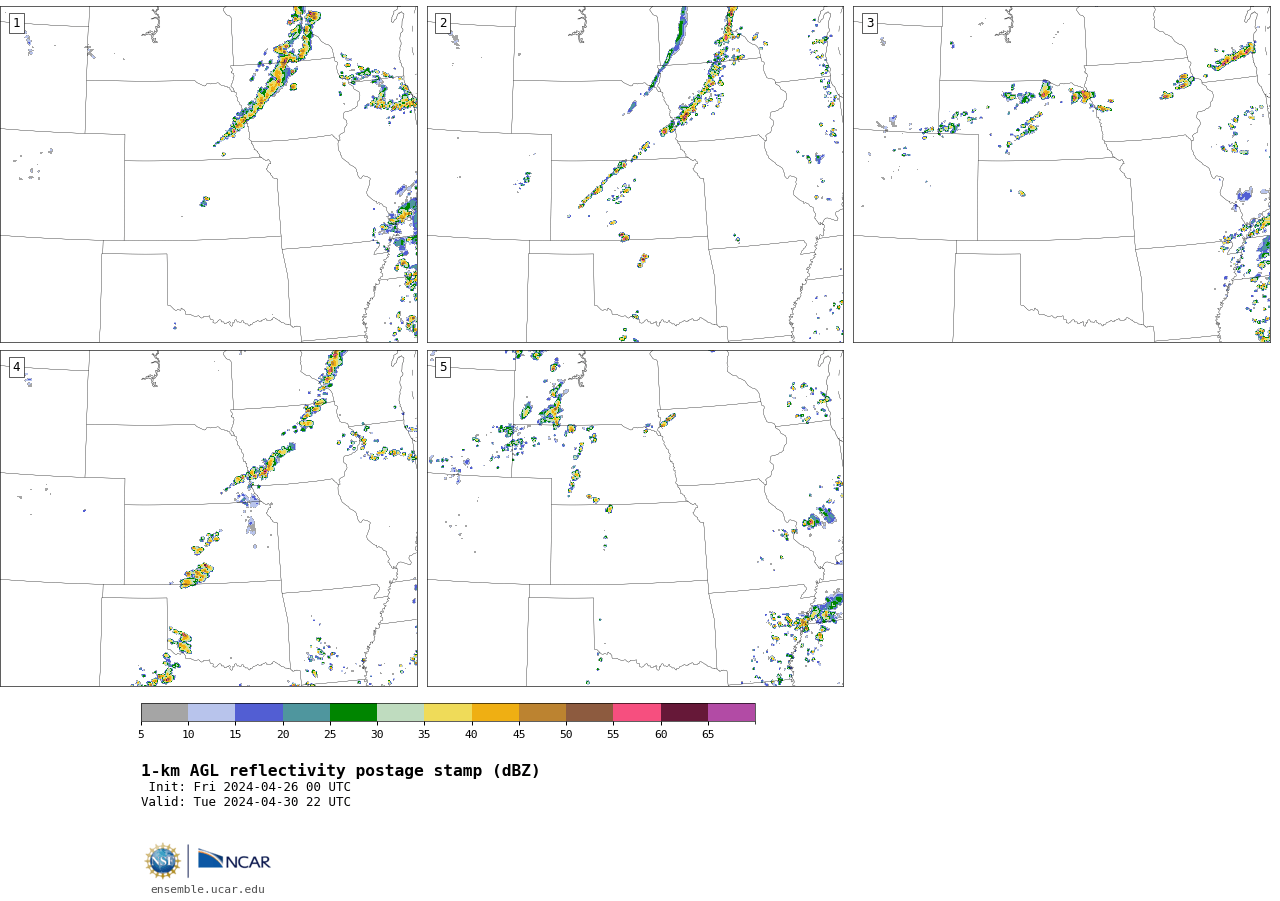Click the blue 15-20 dBZ swatch
The width and height of the screenshot is (1280, 901).
(x=259, y=713)
